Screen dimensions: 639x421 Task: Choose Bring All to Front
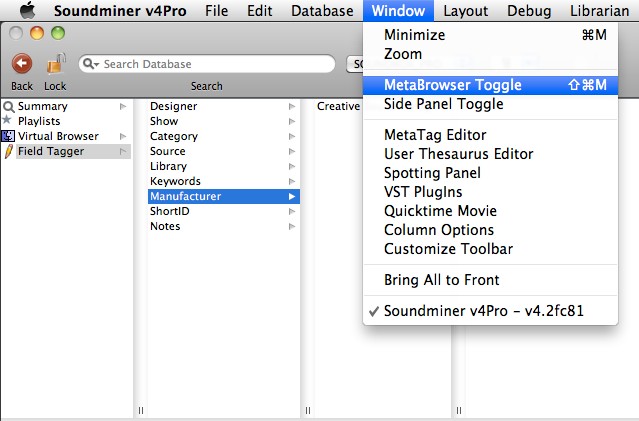(x=441, y=280)
